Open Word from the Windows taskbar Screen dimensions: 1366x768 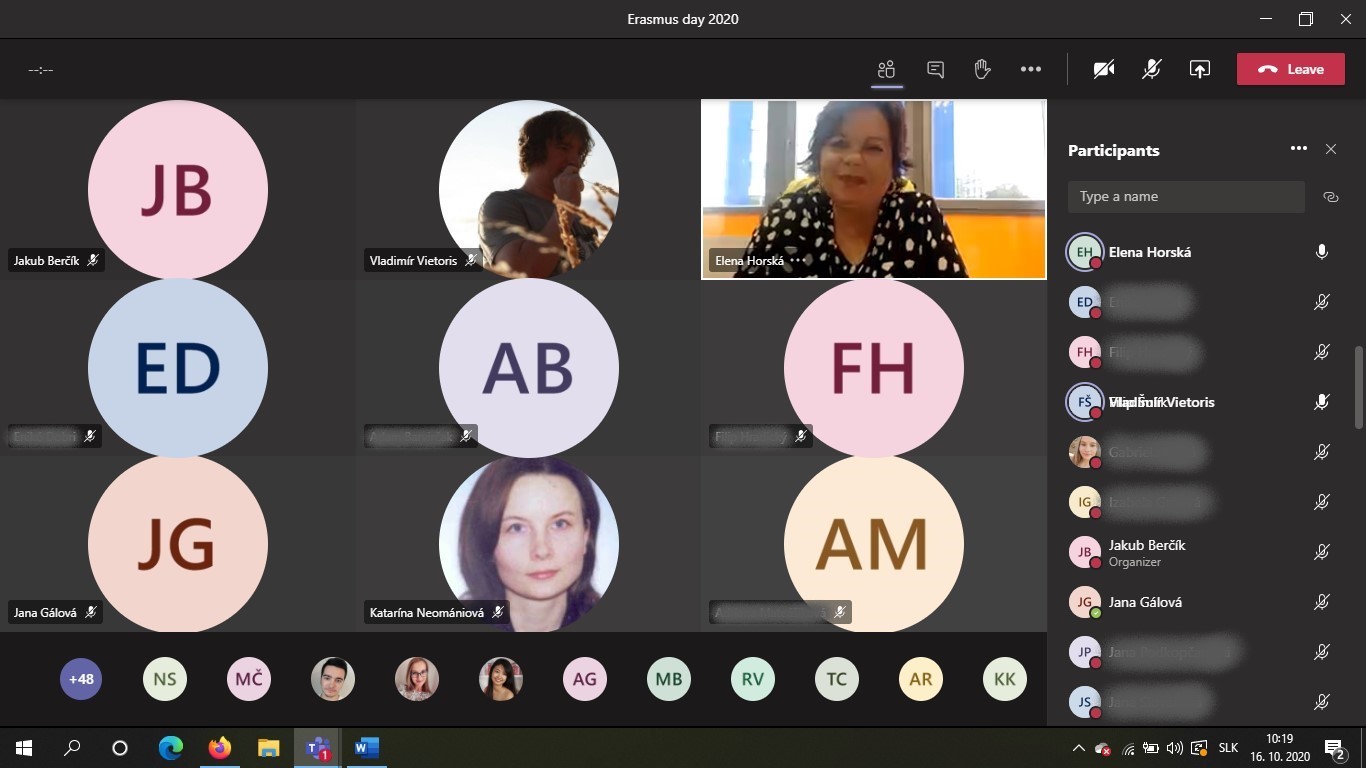point(367,747)
